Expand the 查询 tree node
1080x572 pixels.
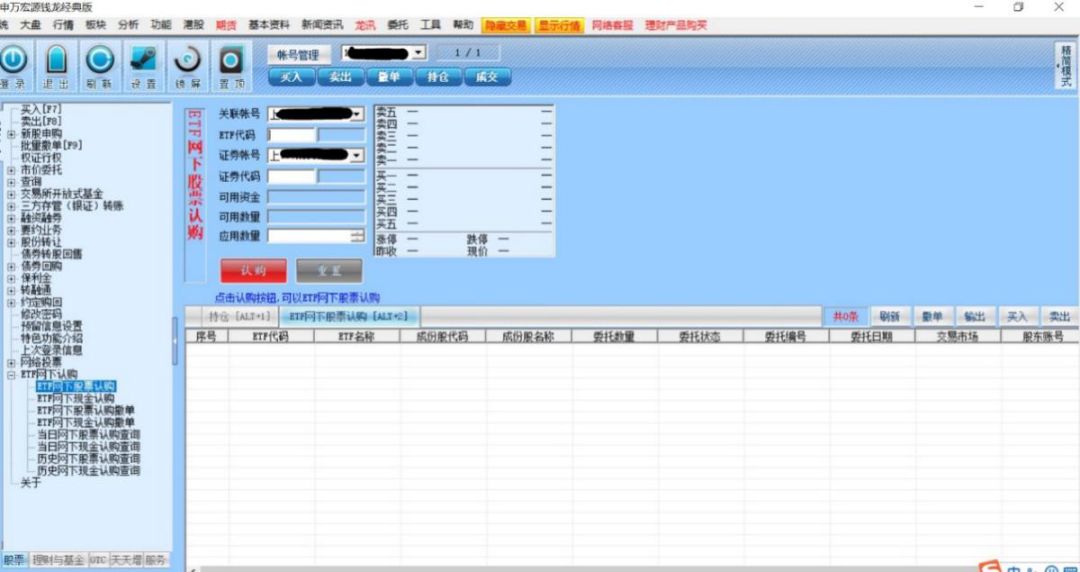[x=11, y=181]
